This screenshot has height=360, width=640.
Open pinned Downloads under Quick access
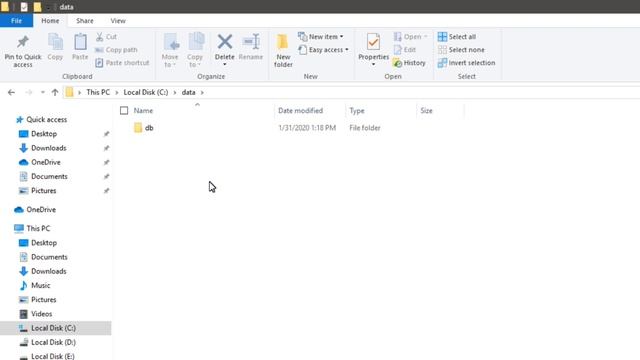pyautogui.click(x=49, y=148)
